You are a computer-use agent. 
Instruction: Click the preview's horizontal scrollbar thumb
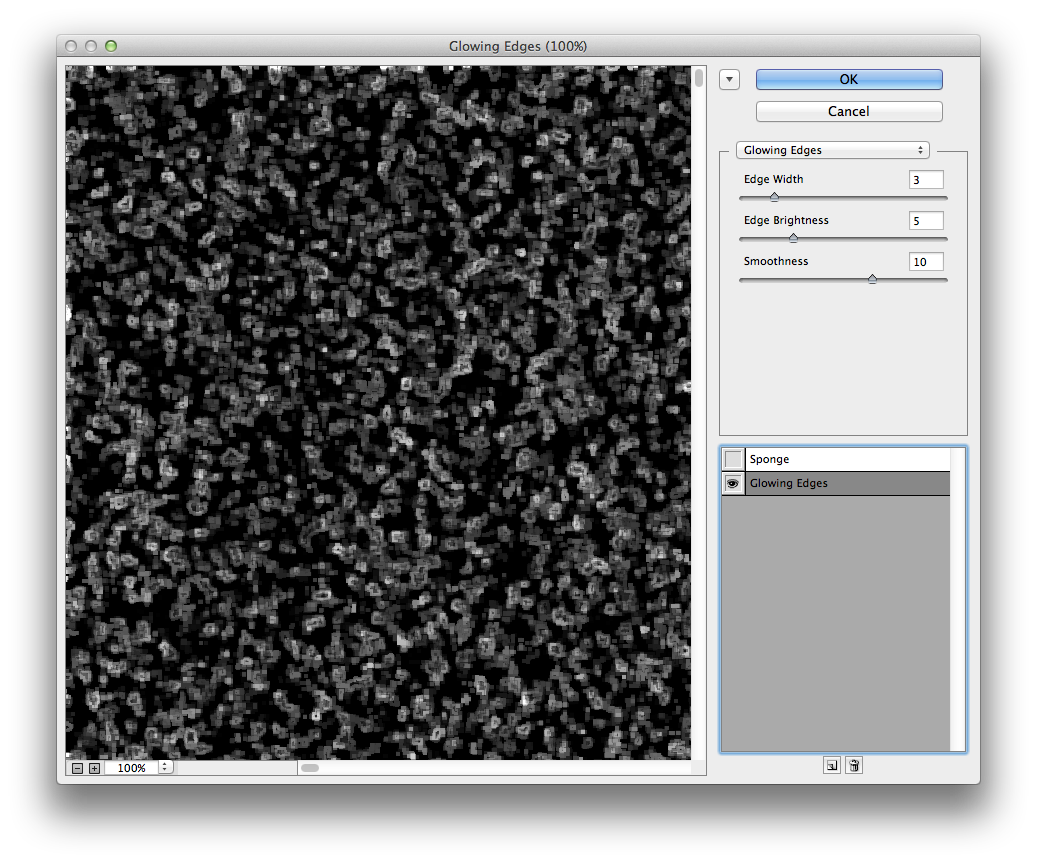click(x=310, y=768)
